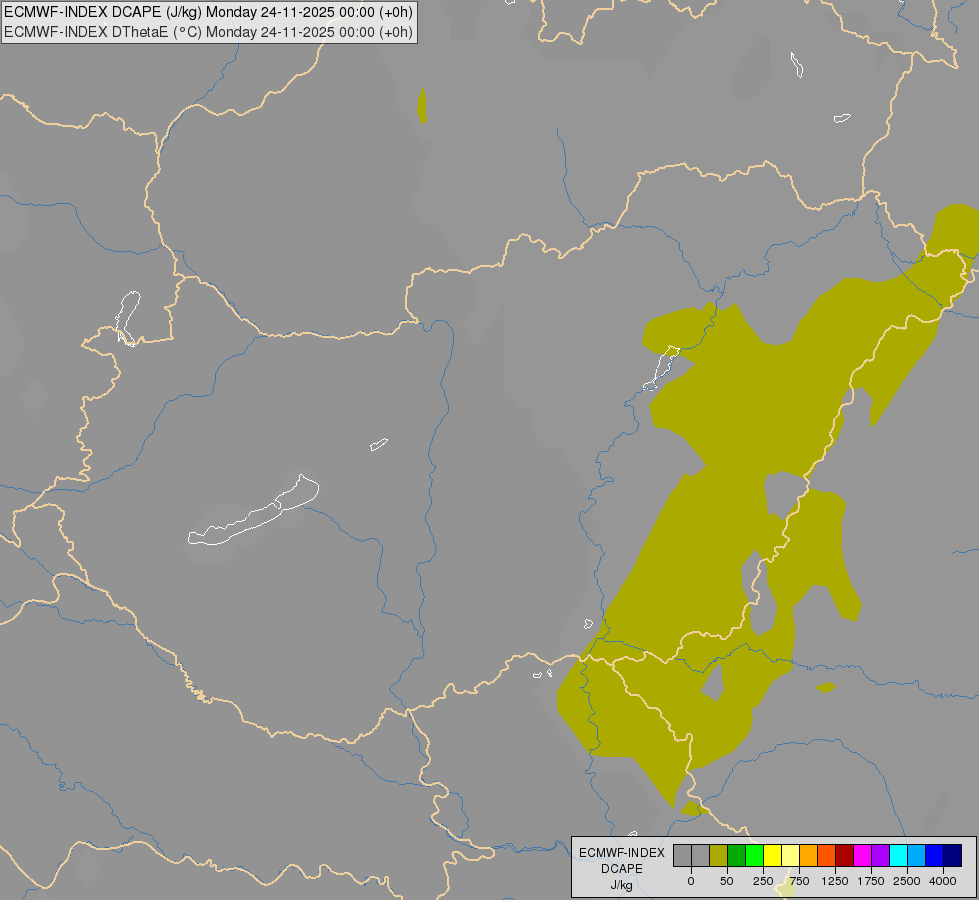Pick the cyan 2500 legend swatch
This screenshot has height=900, width=979.
[x=899, y=856]
